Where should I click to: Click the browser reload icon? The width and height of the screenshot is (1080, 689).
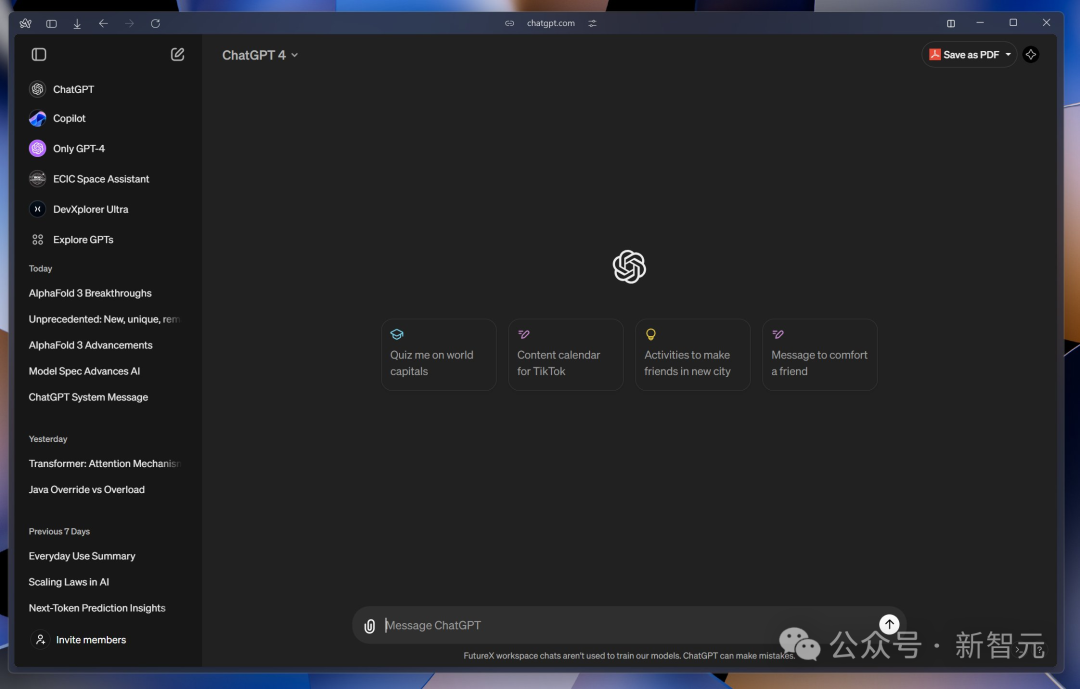click(155, 23)
